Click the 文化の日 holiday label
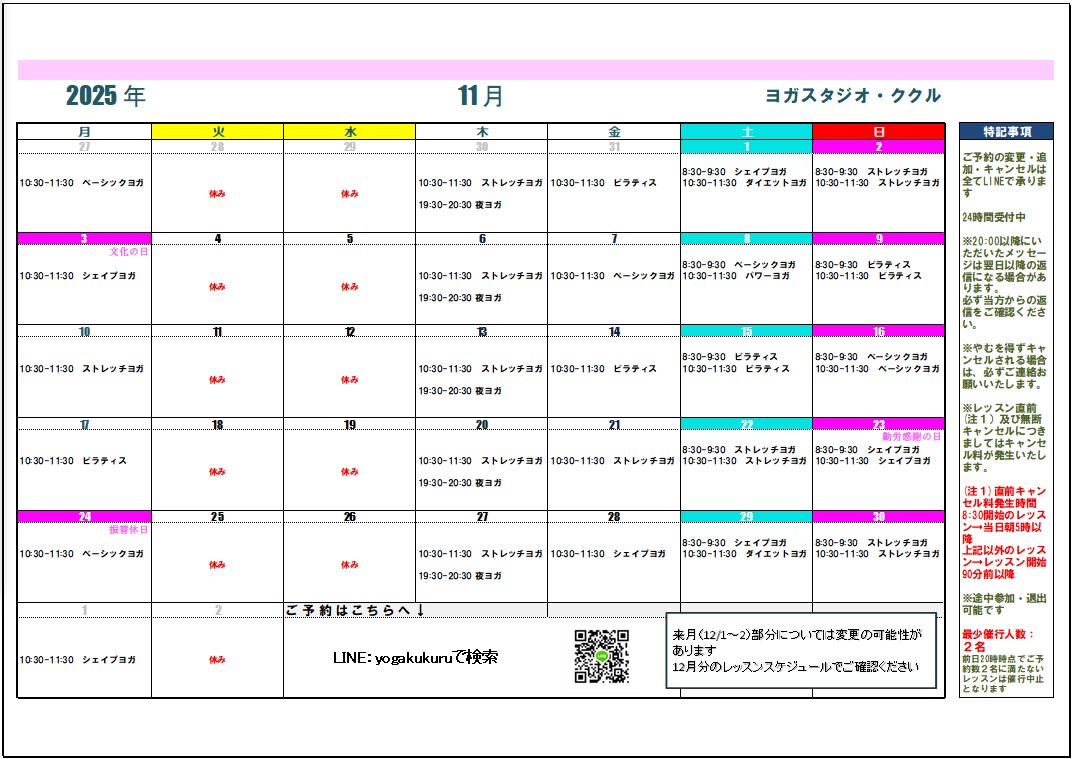Viewport: 1072px width, 759px height. 128,252
